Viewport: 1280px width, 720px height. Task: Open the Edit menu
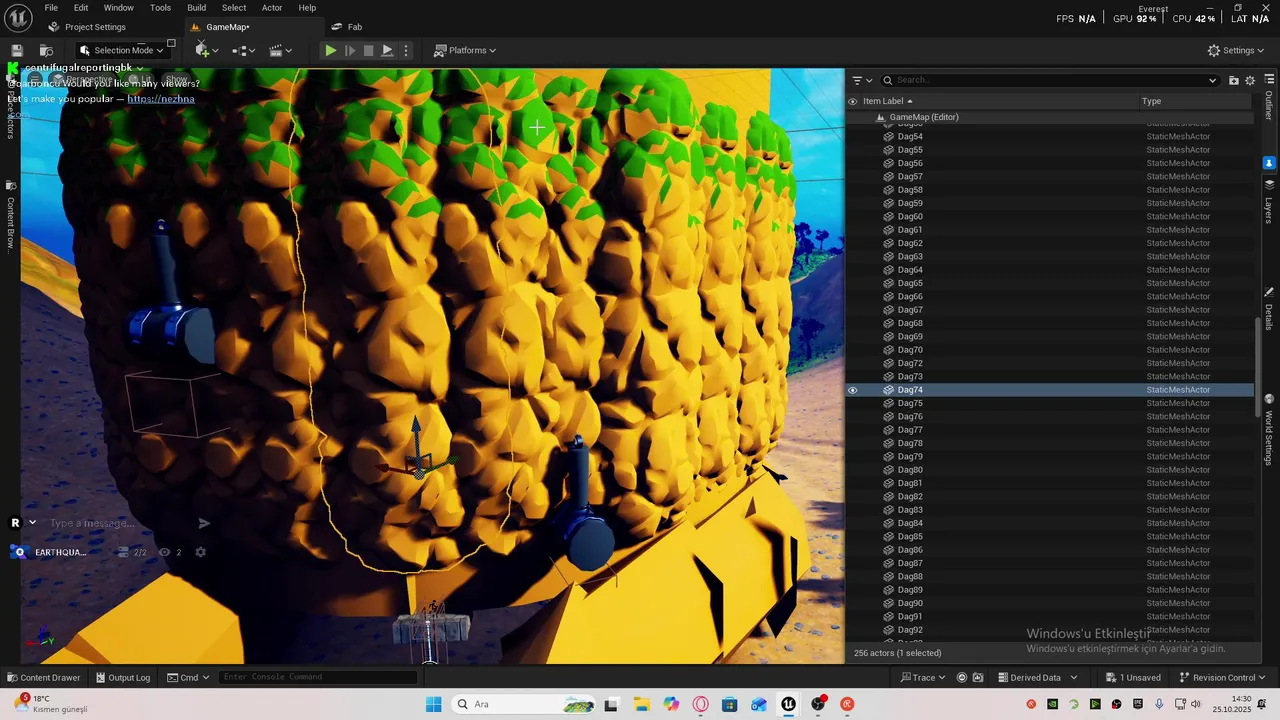pyautogui.click(x=81, y=7)
